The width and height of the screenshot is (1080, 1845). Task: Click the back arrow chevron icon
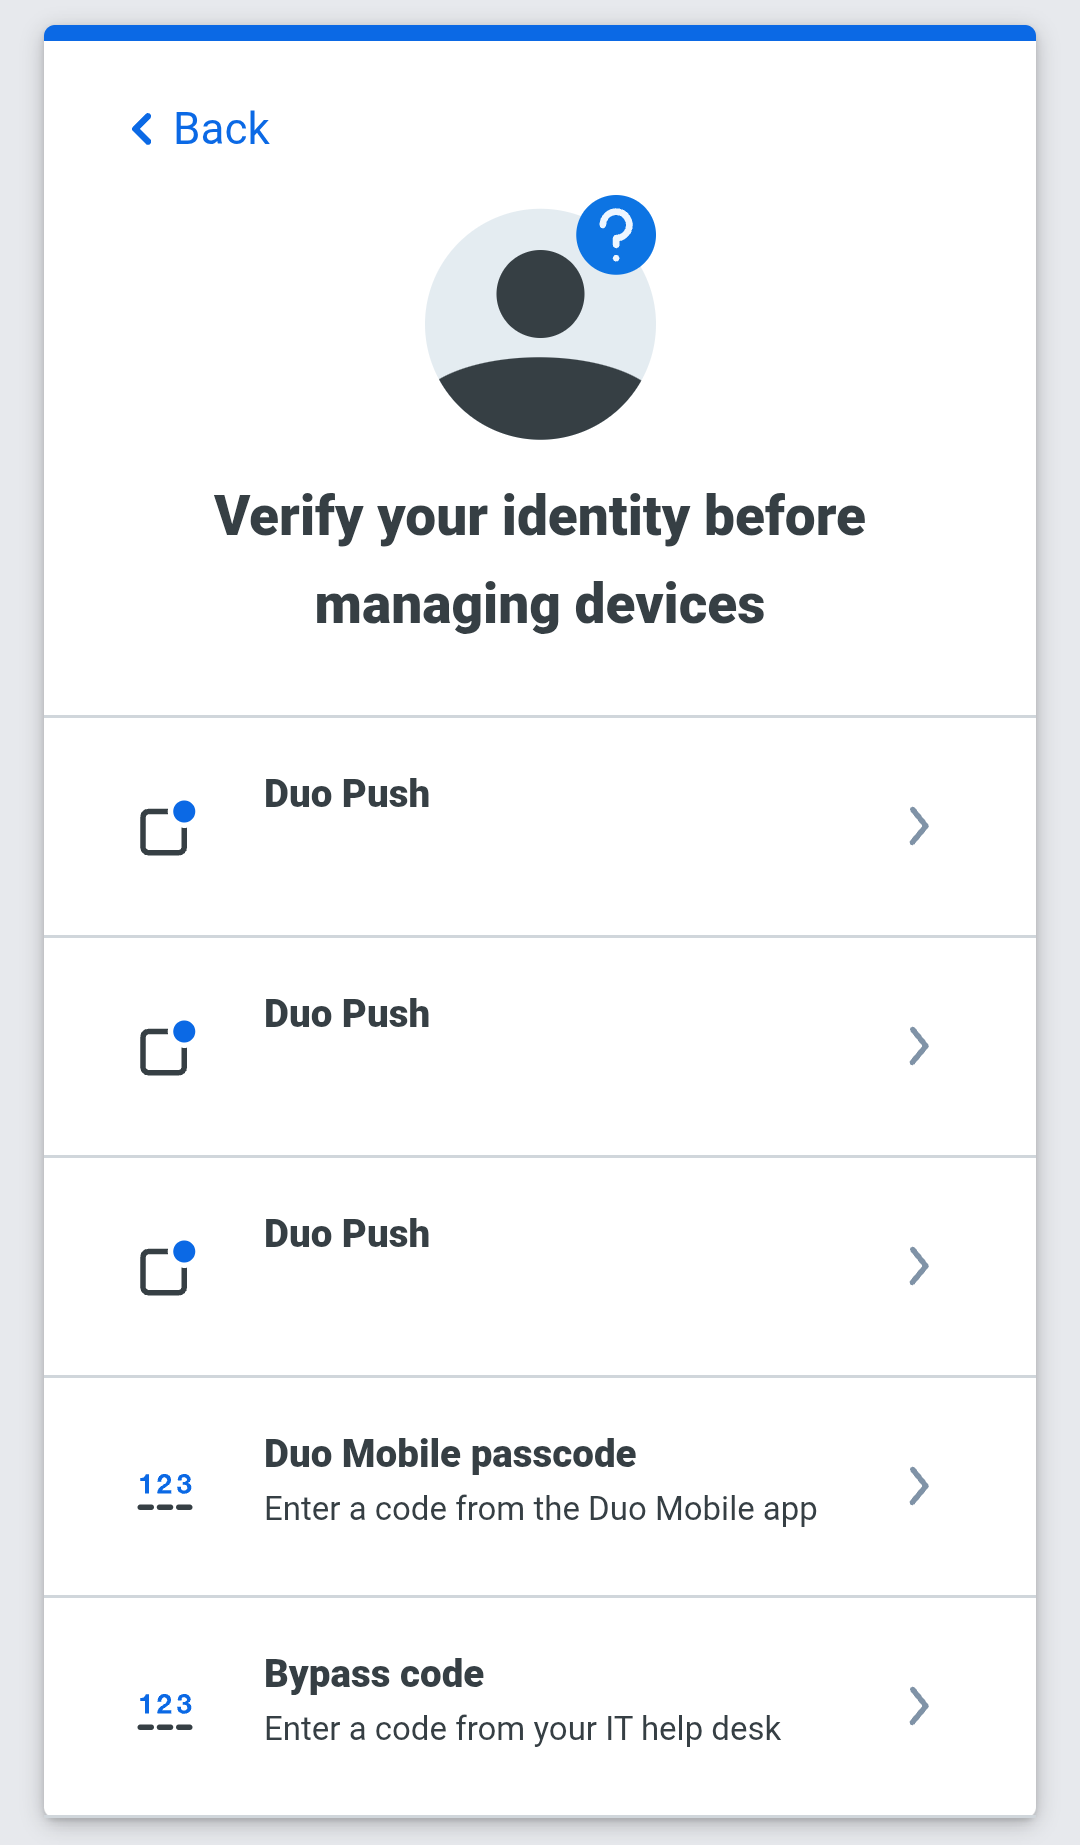[x=143, y=129]
